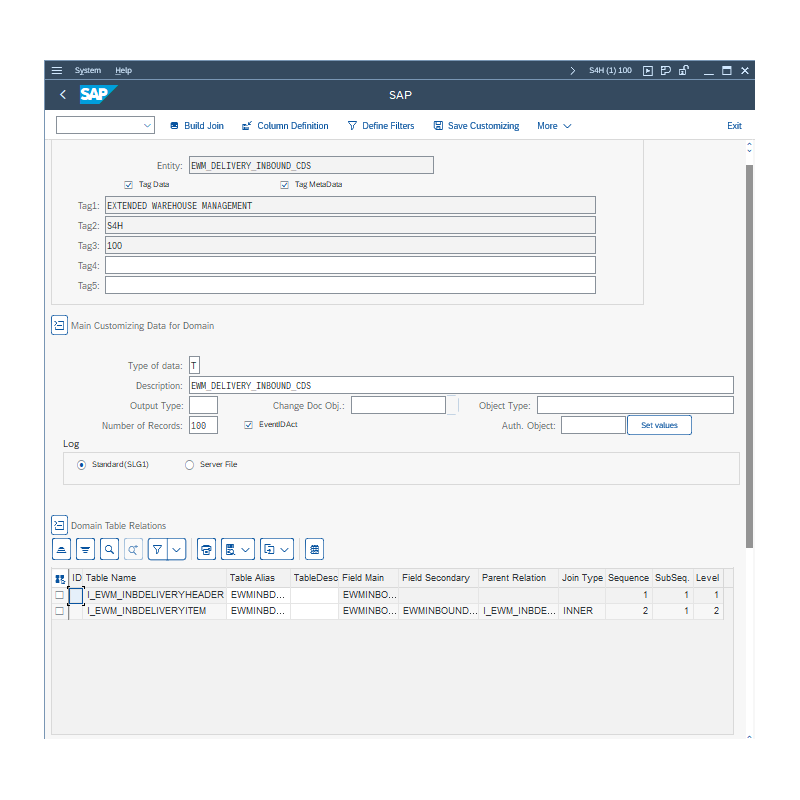Click Save Customizing in the toolbar
Screen dimensions: 800x800
pos(476,126)
